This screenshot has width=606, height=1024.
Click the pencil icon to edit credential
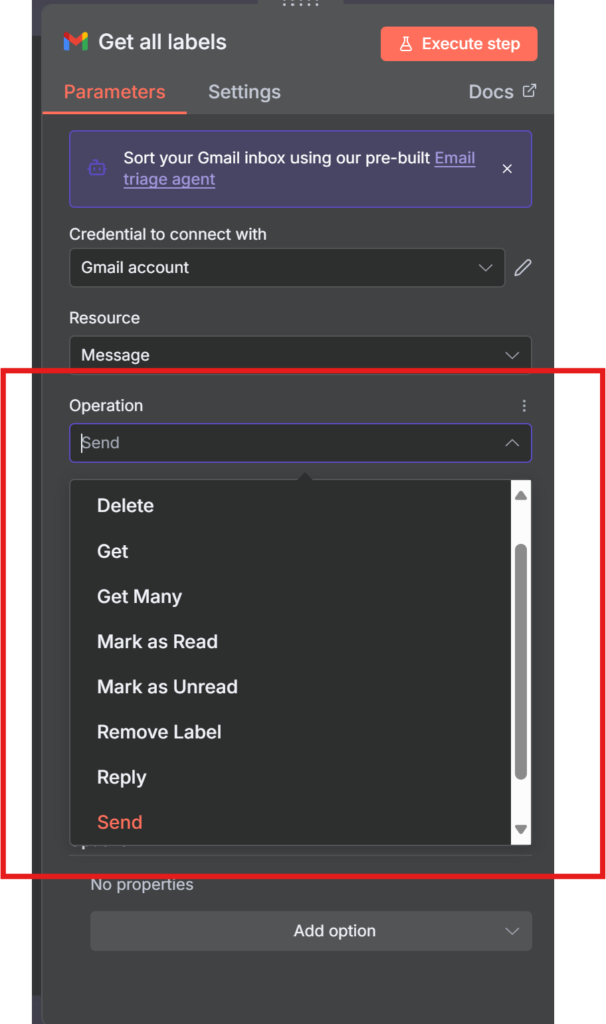(x=523, y=268)
